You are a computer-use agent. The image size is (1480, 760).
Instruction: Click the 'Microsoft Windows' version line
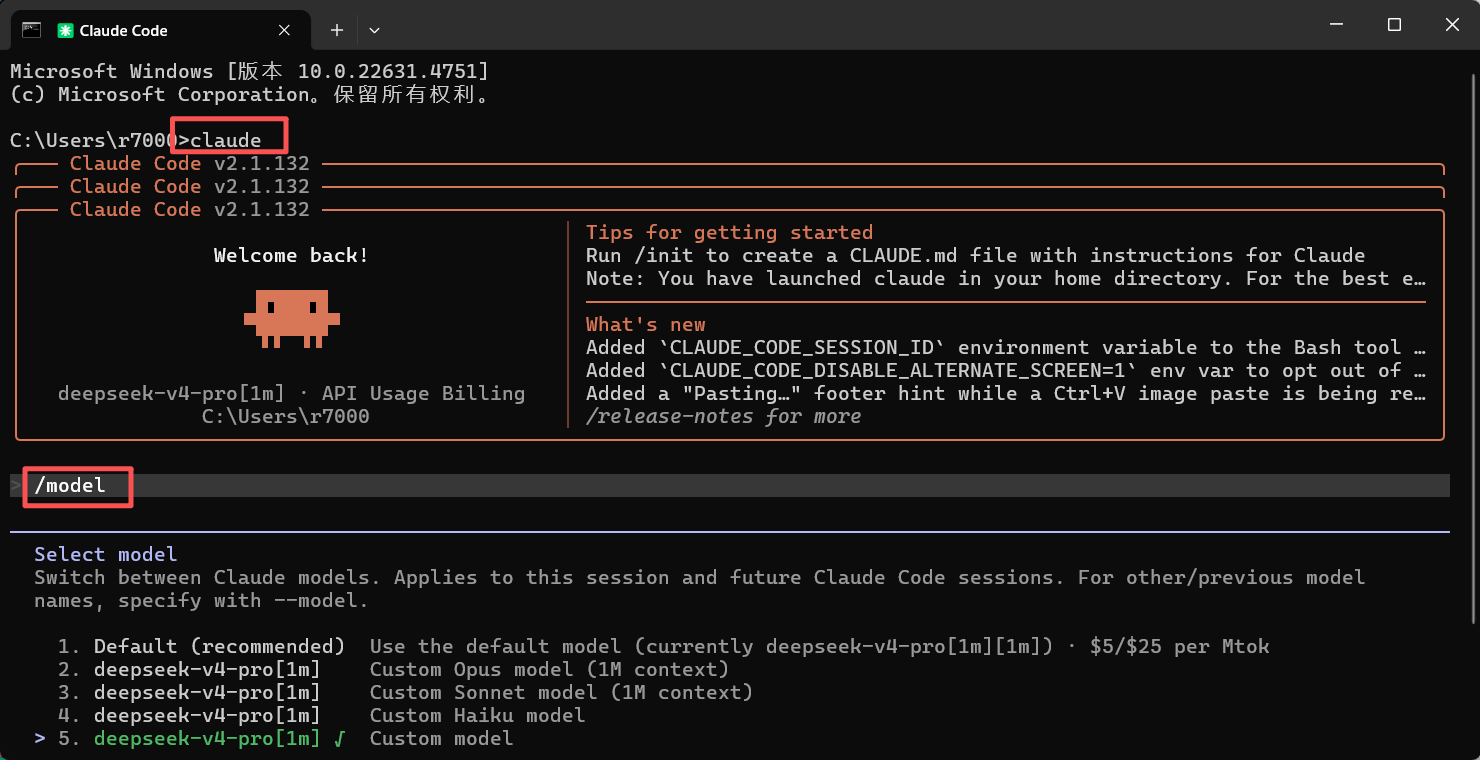click(250, 72)
